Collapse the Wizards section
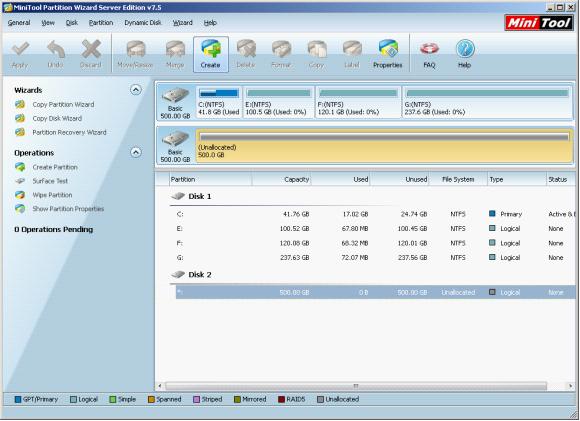The image size is (580, 421). coord(136,90)
